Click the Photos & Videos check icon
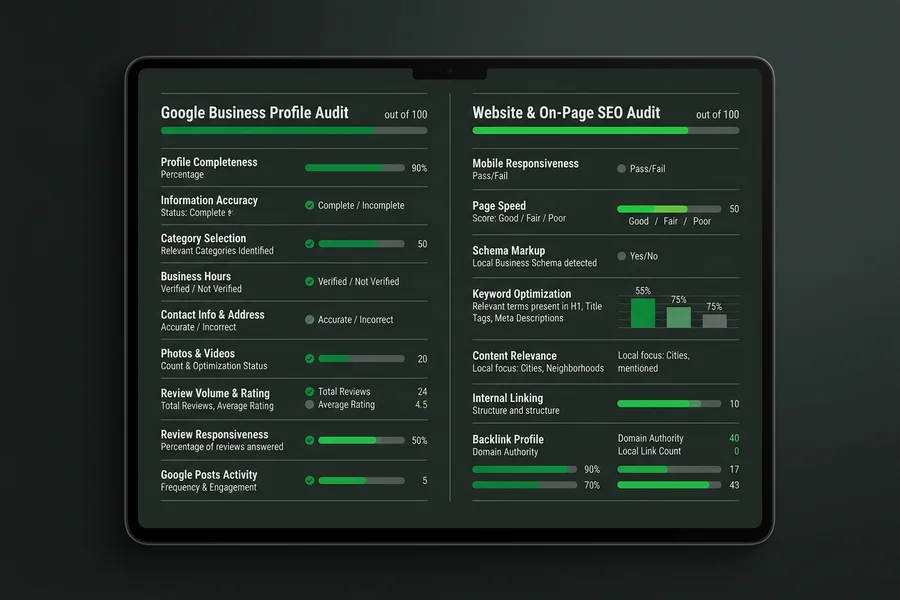 [309, 358]
